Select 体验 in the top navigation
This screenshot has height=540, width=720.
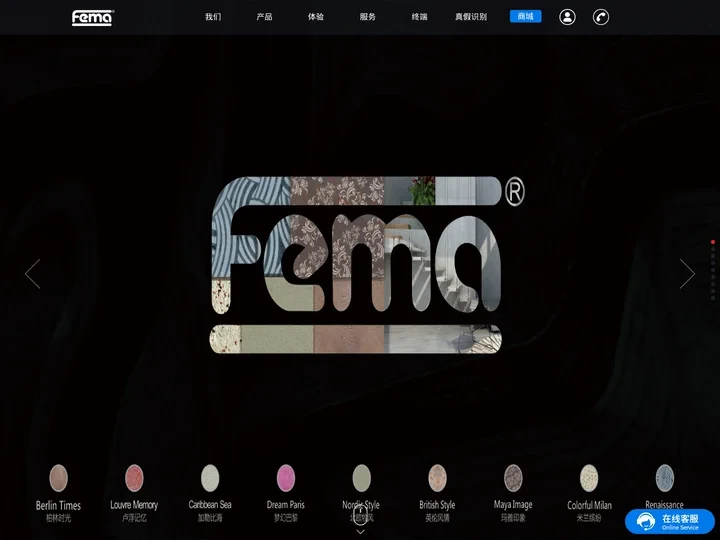click(316, 17)
